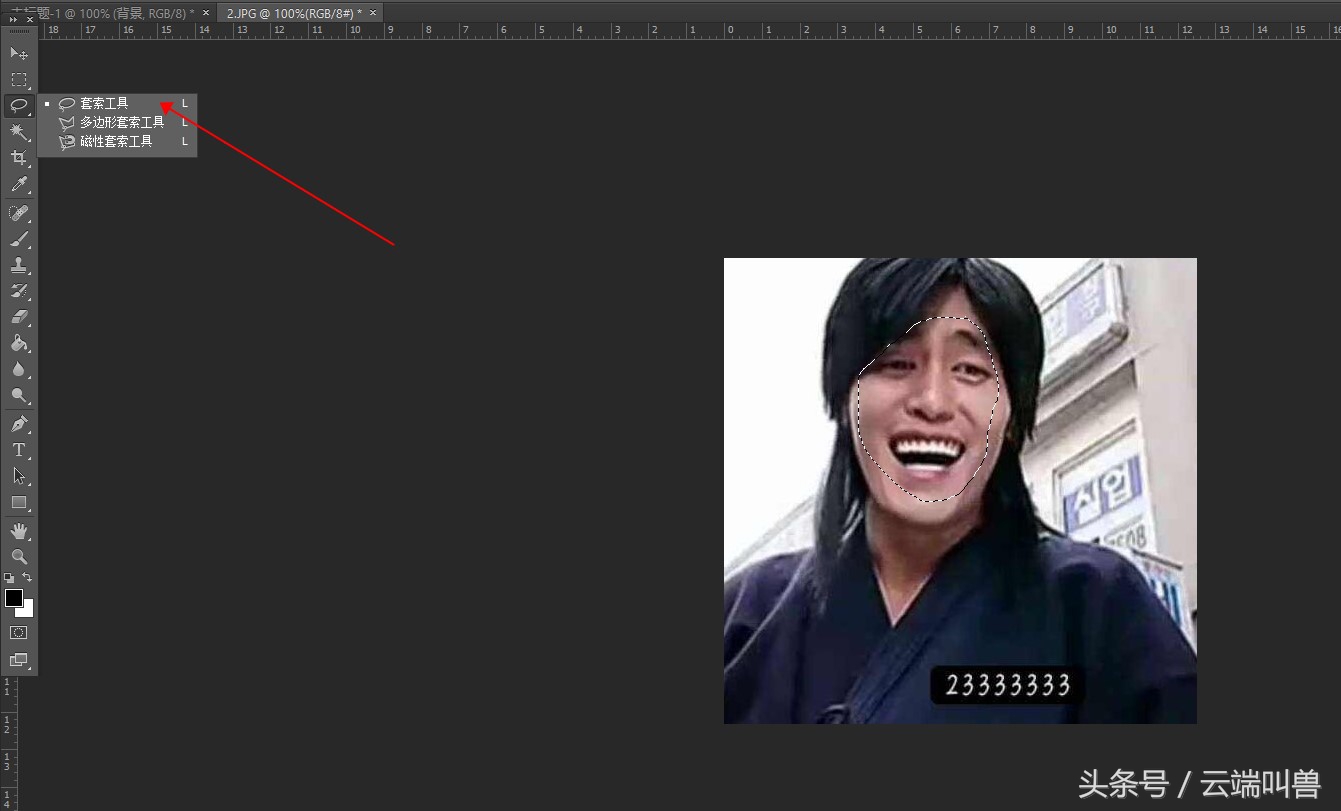Swap foreground and background colors
Screen dimensions: 1341x811
[28, 578]
